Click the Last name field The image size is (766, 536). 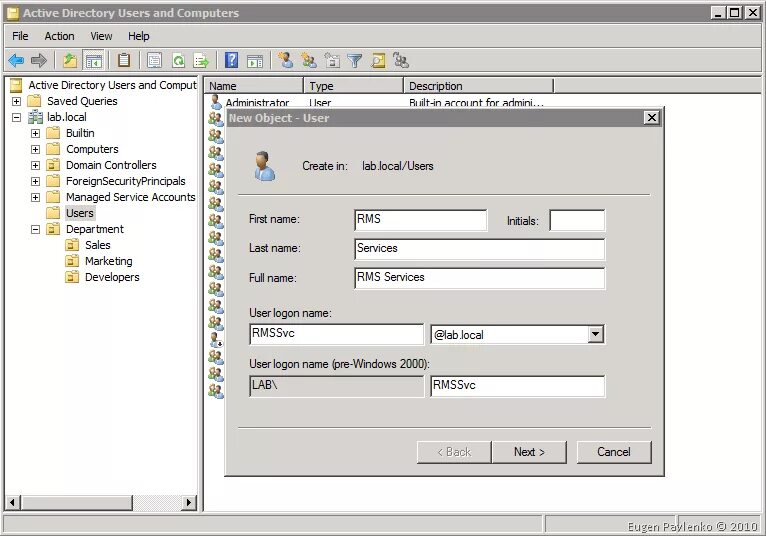click(479, 249)
